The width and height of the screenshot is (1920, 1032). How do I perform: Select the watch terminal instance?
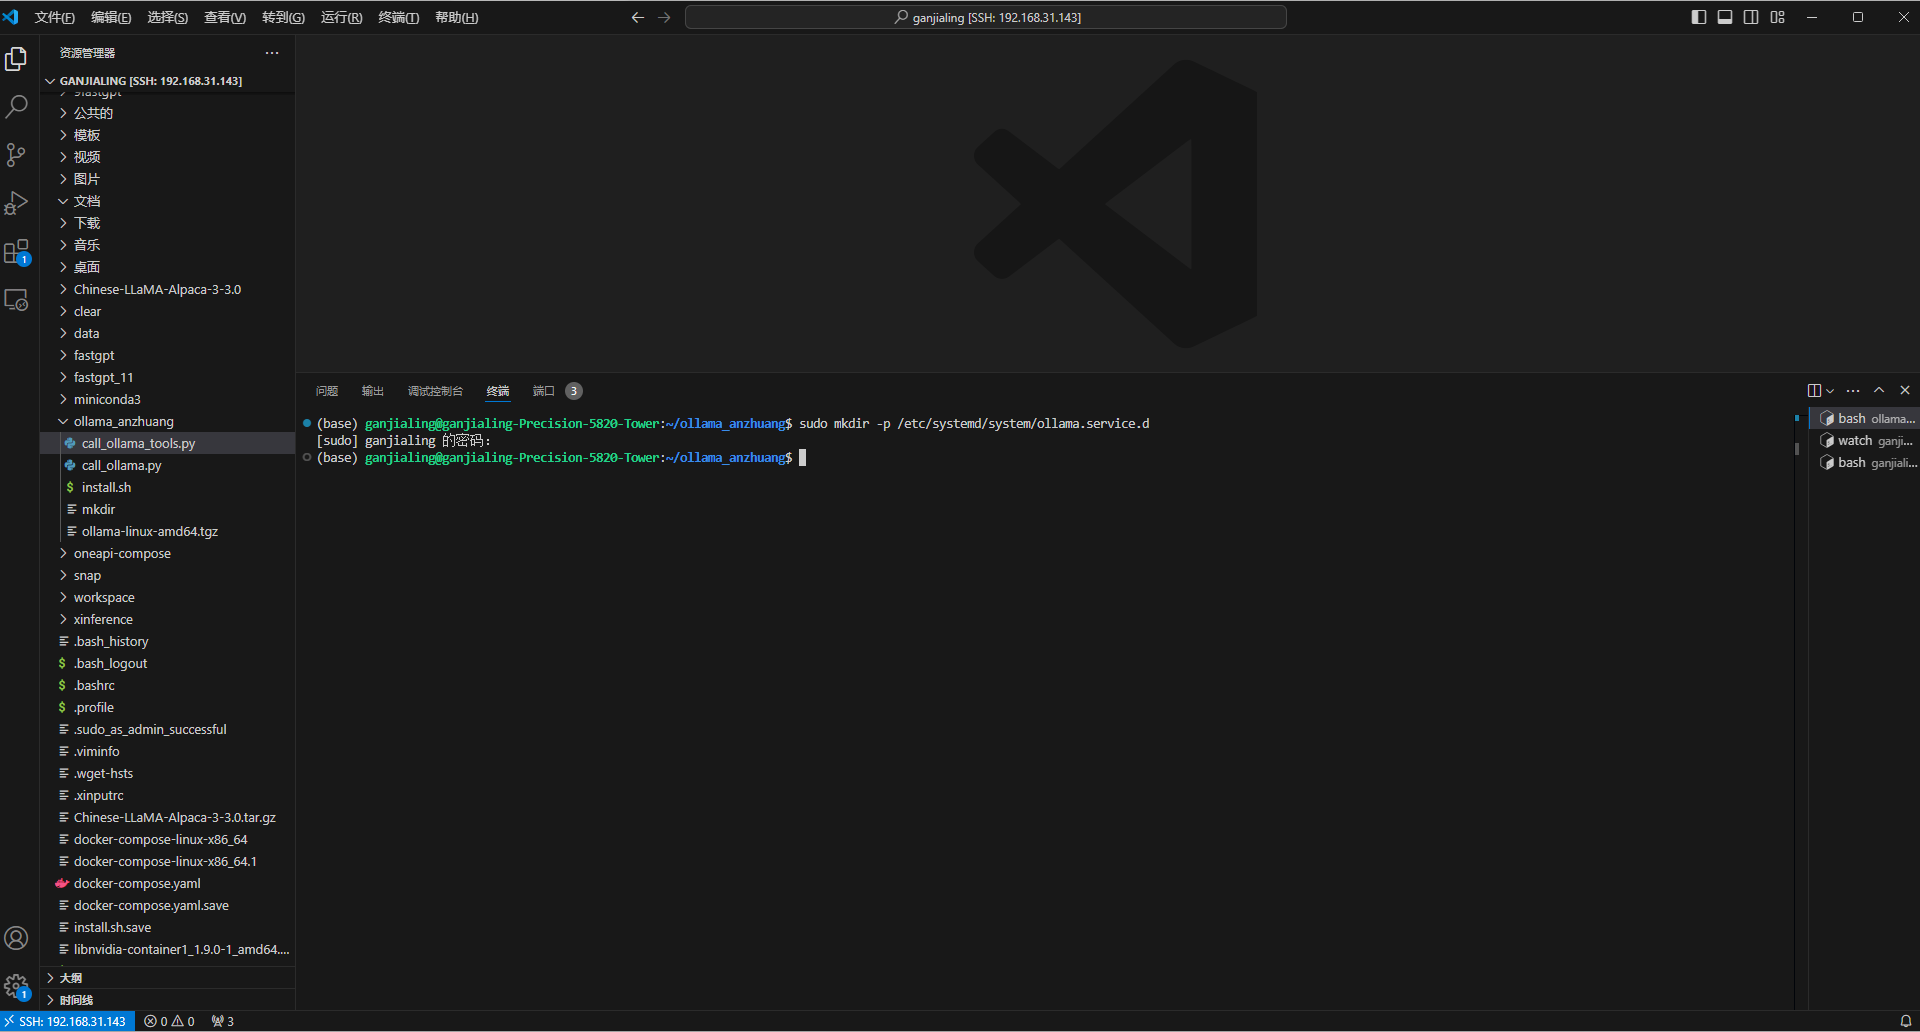(1866, 441)
